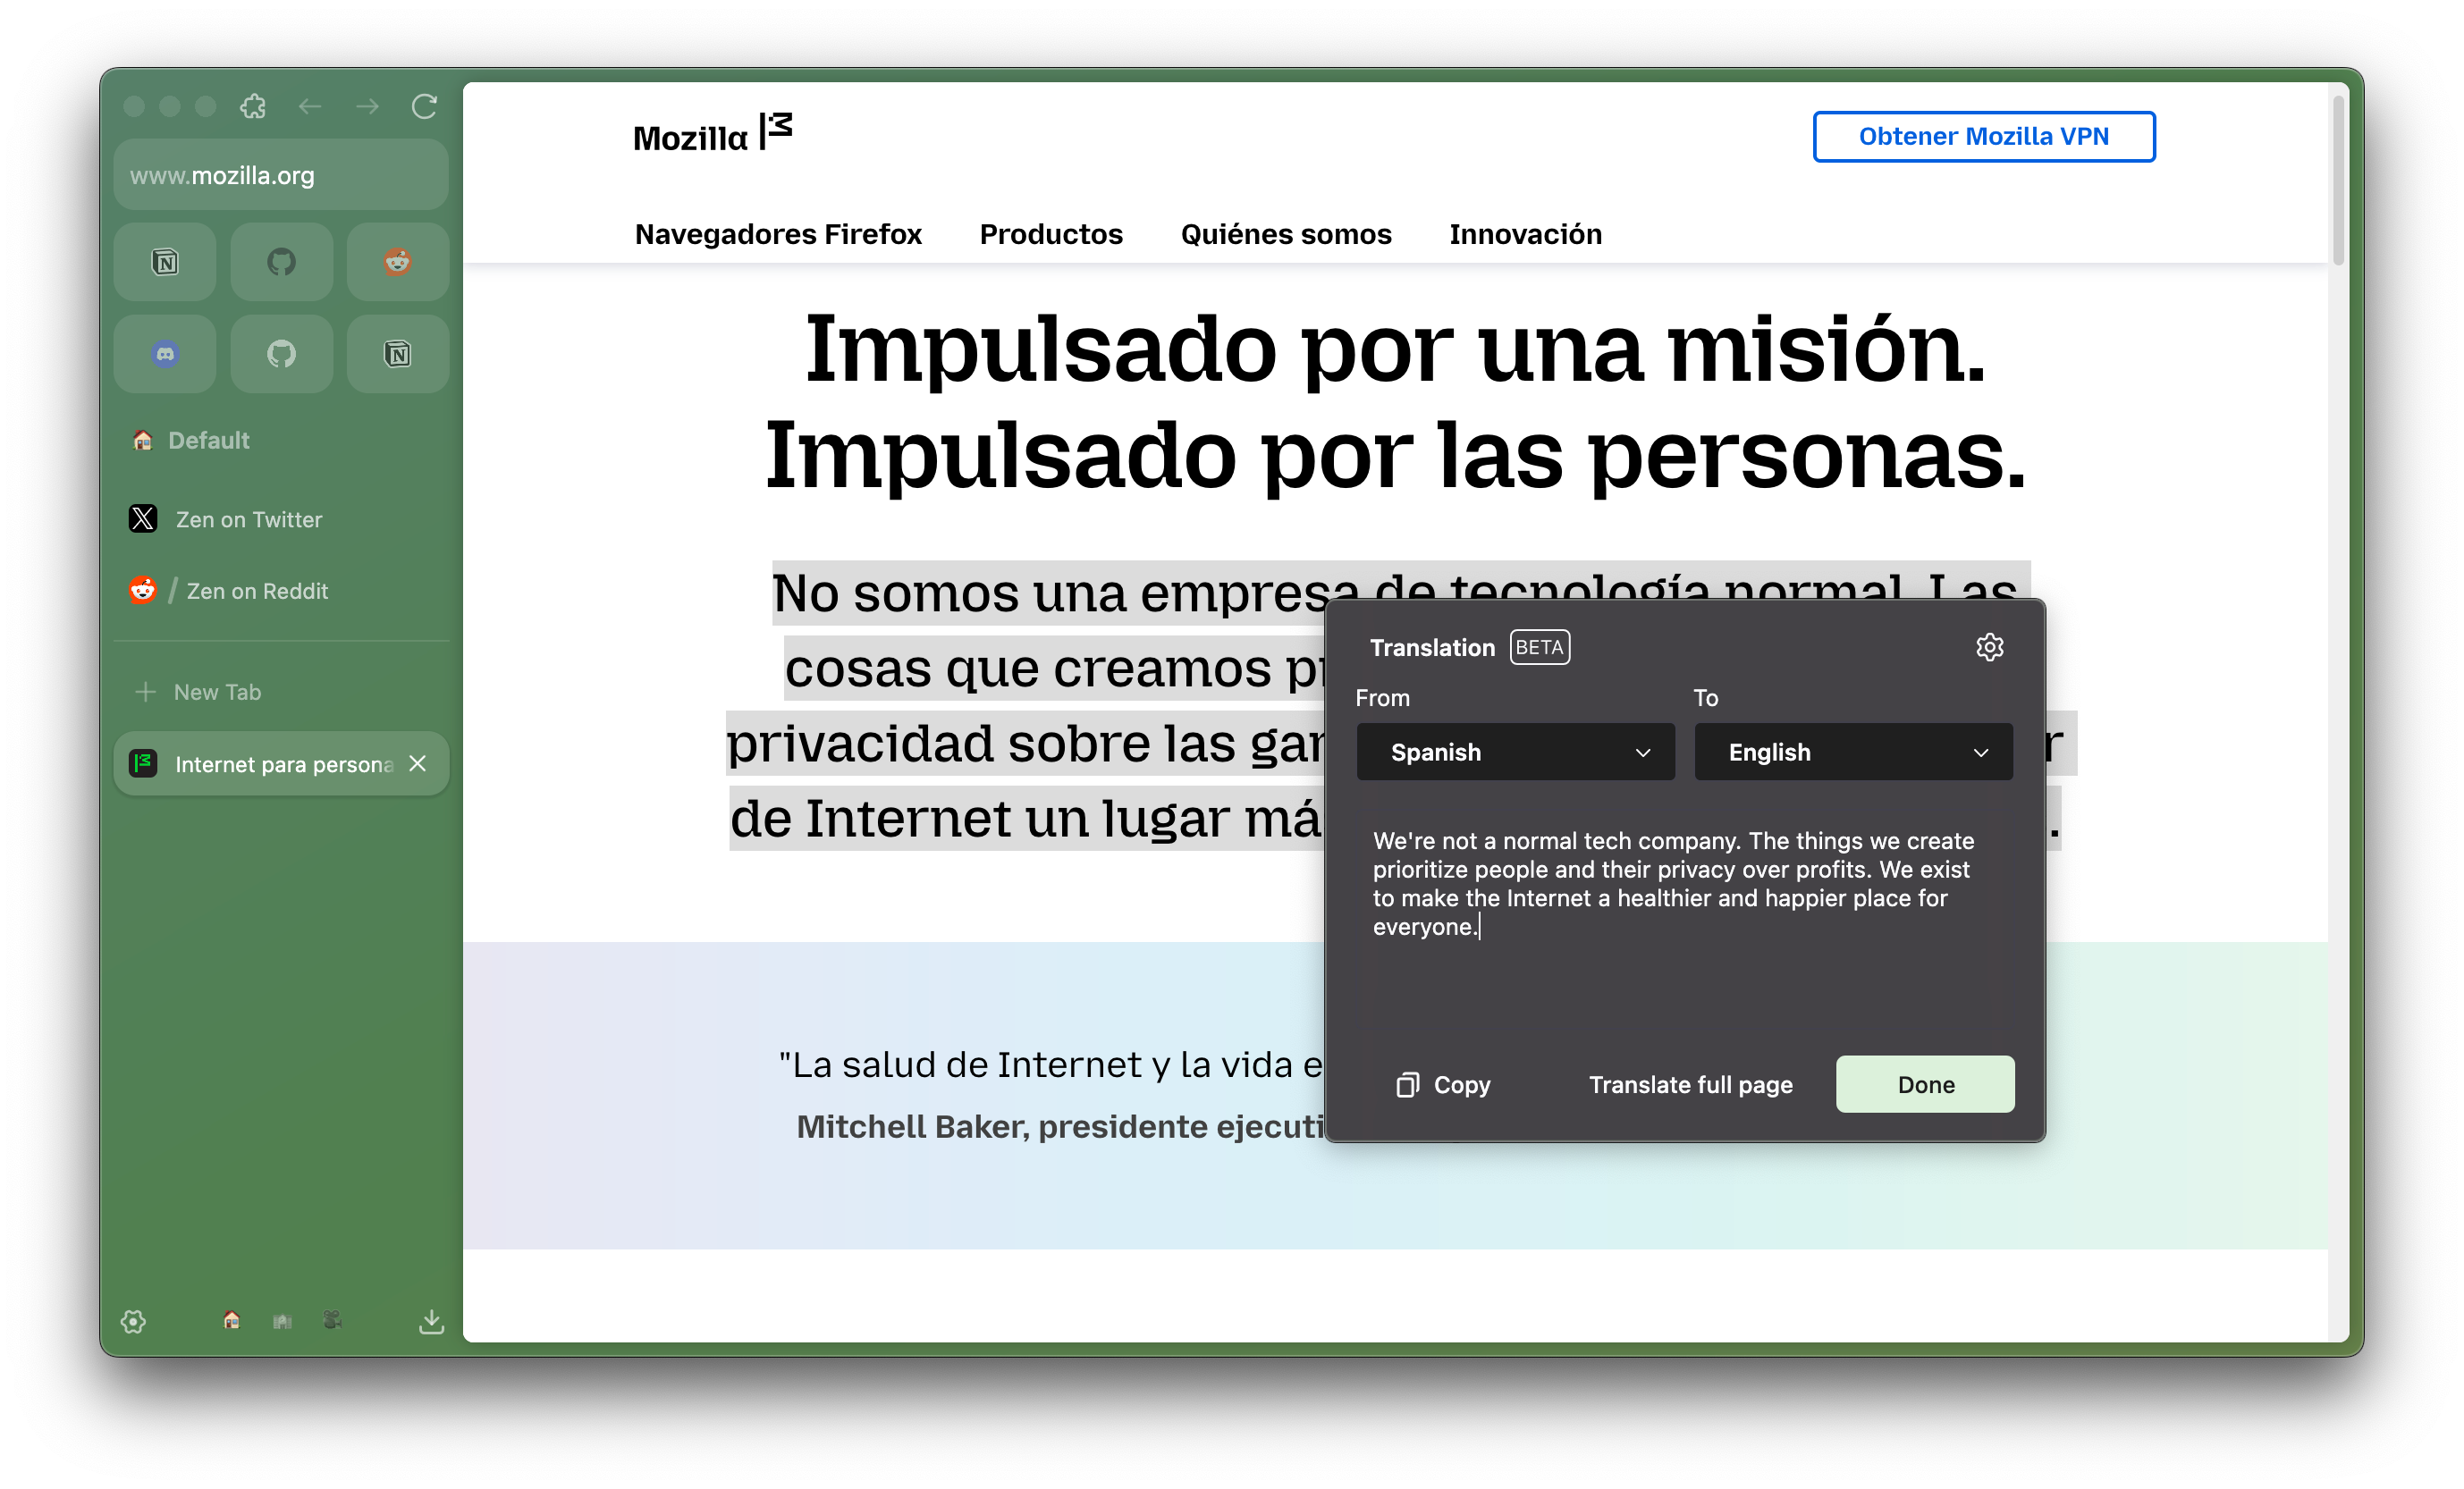Open the Quiénes somos menu
Screen dimensions: 2464x1489
click(1286, 234)
